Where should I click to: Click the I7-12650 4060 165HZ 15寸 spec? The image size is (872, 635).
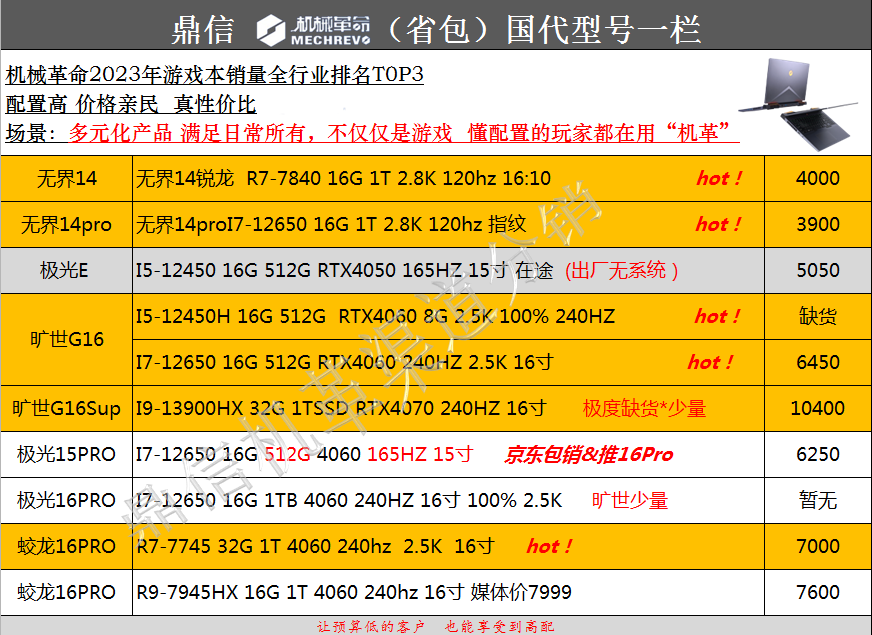pyautogui.click(x=304, y=454)
